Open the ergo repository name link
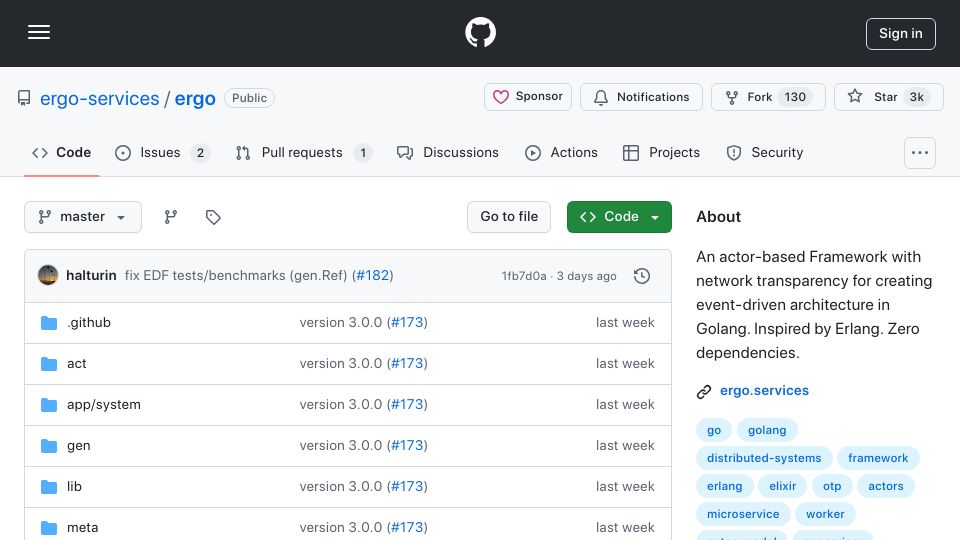This screenshot has width=960, height=540. (x=195, y=99)
